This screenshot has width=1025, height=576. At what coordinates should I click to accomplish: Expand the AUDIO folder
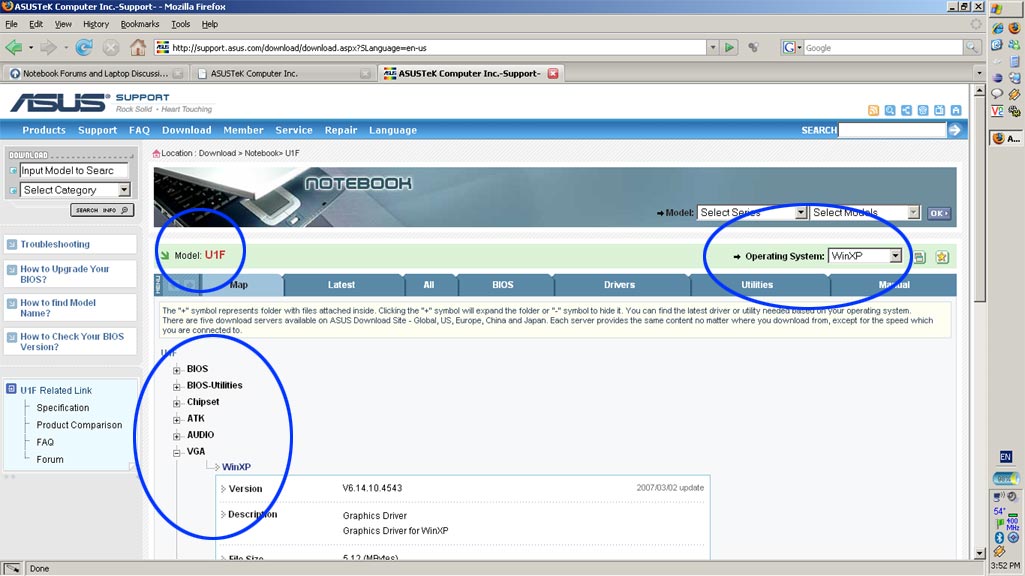[x=176, y=435]
